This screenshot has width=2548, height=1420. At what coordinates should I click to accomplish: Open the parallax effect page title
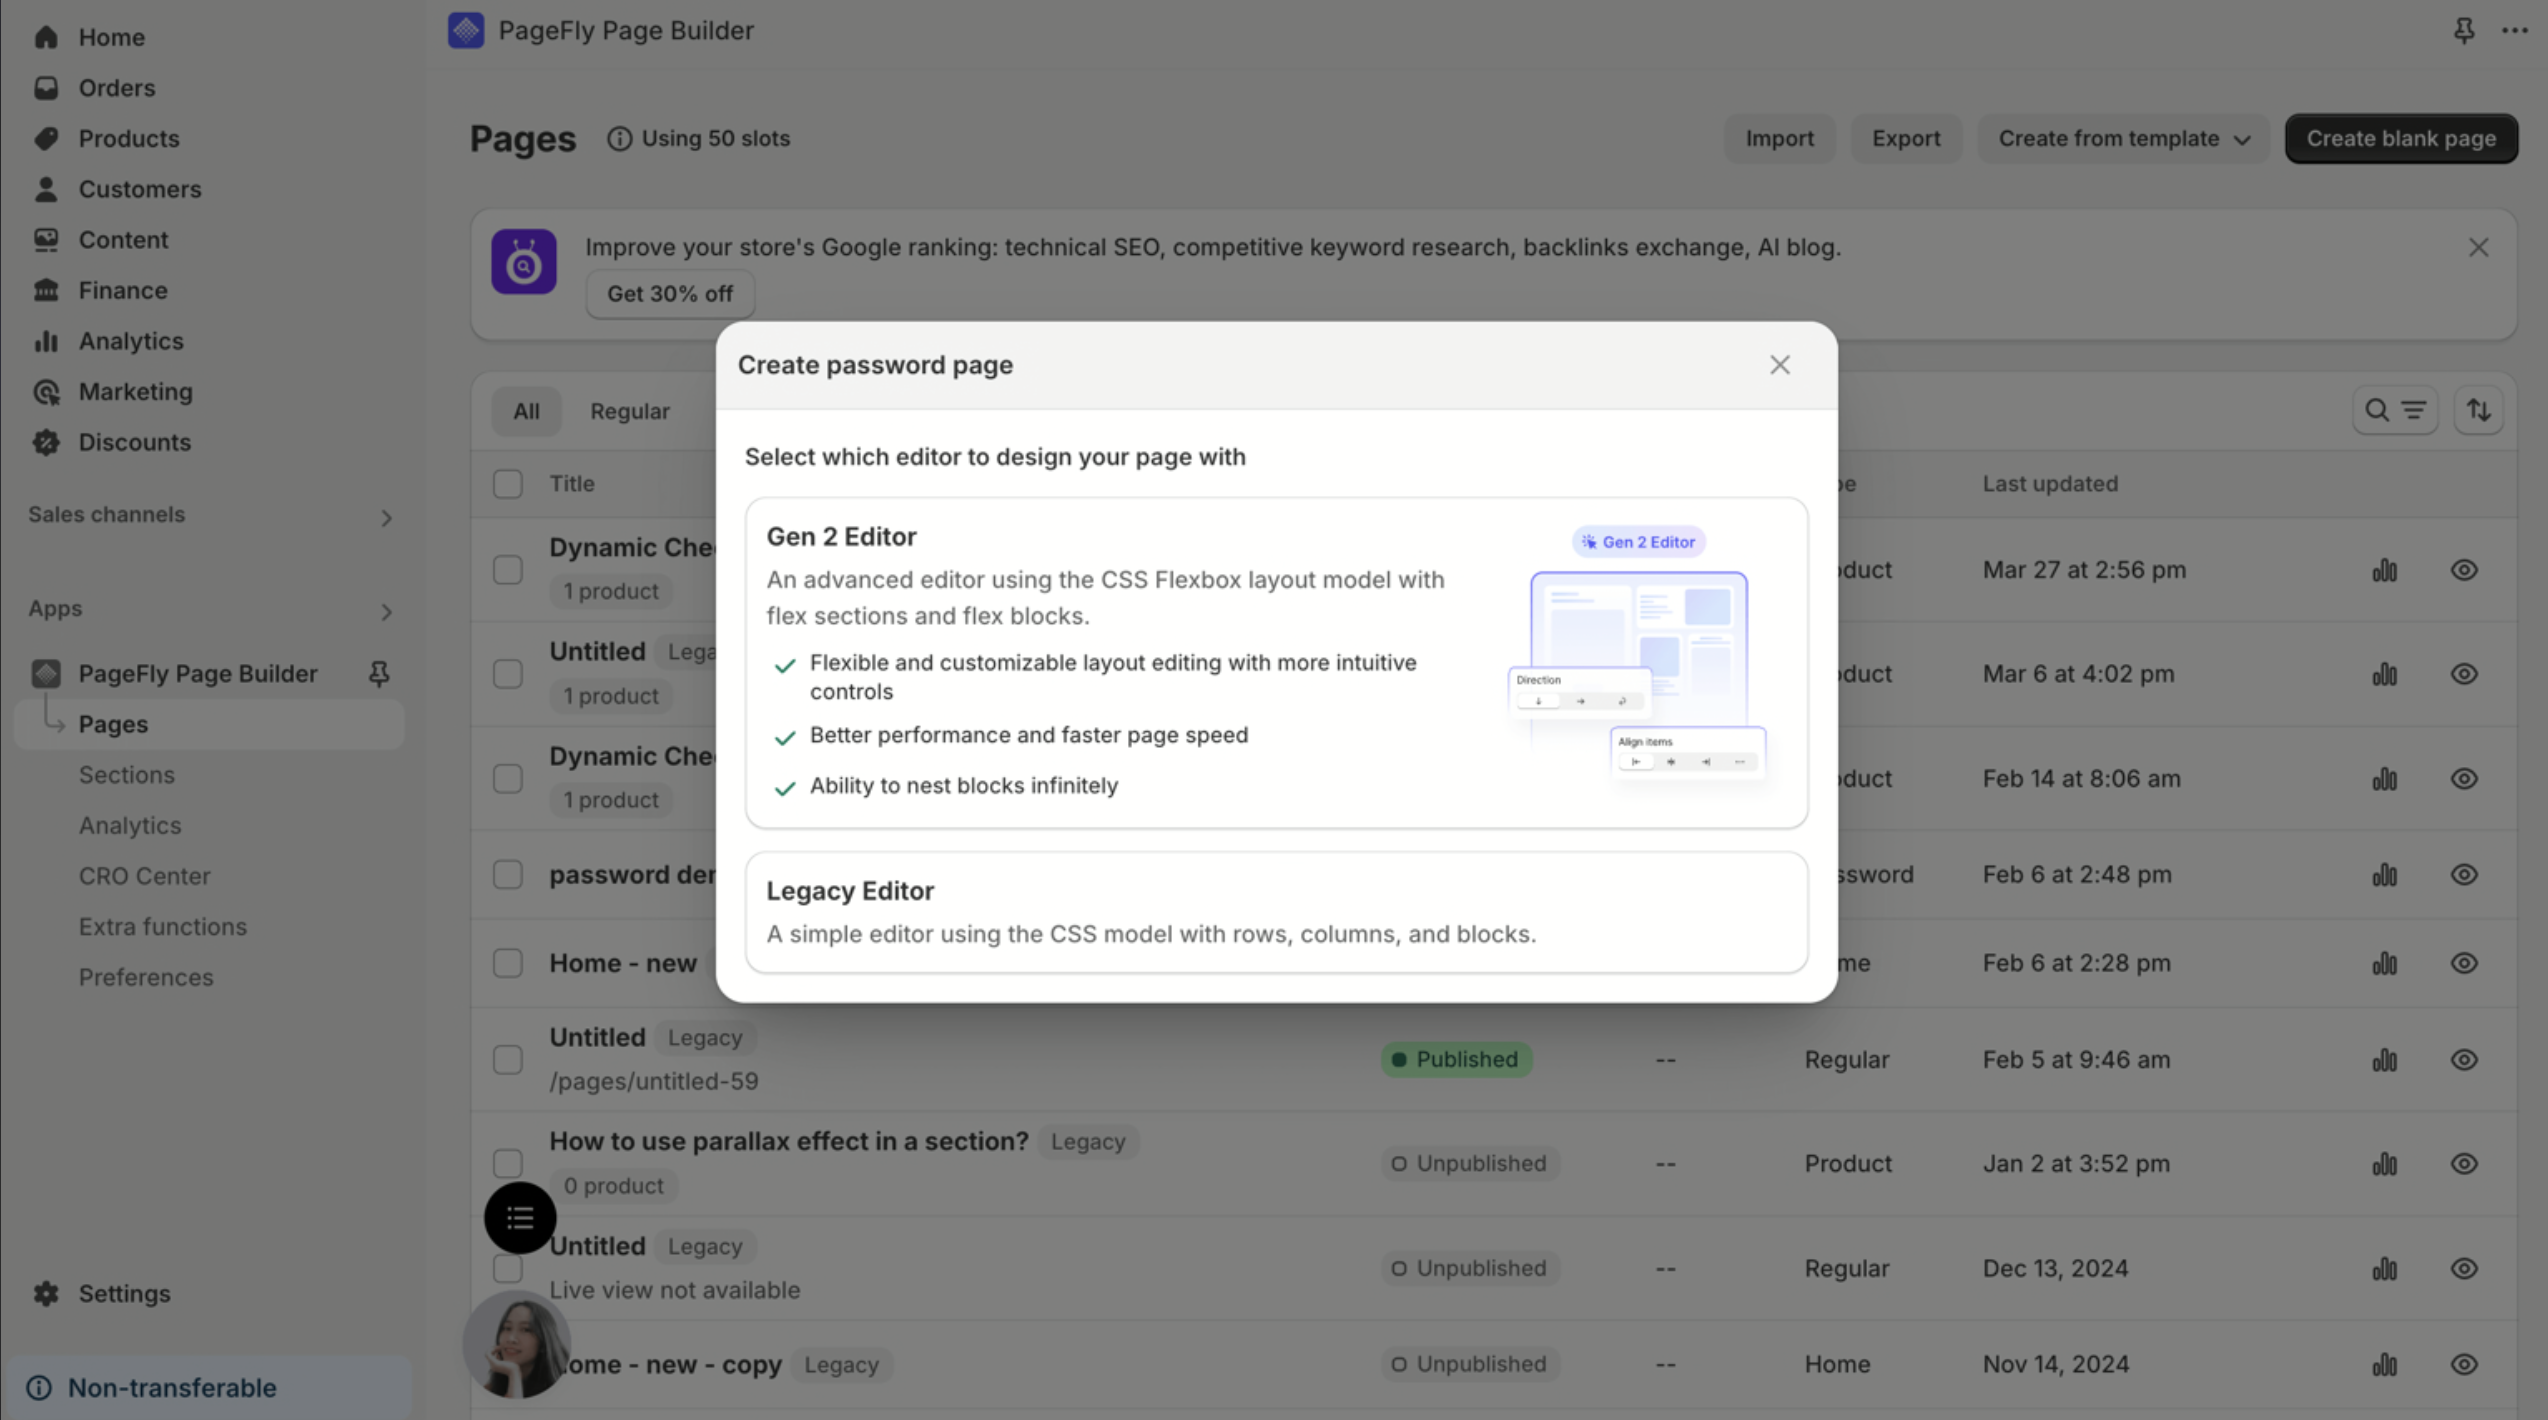coord(788,1141)
